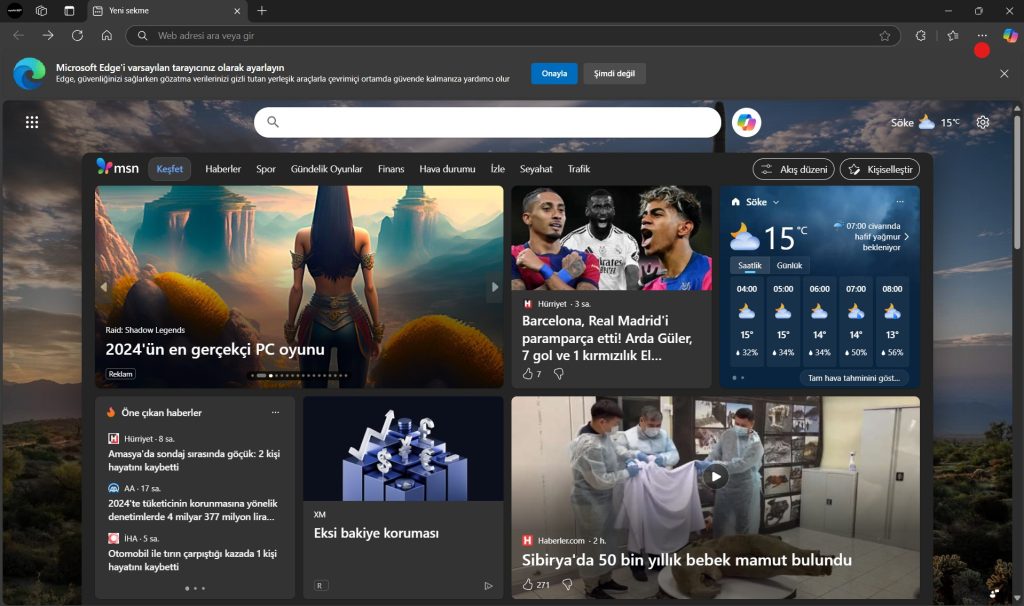The image size is (1024, 606).
Task: Open the Barcelona, Real Madrid'i paramparça etti headline
Action: coord(607,338)
